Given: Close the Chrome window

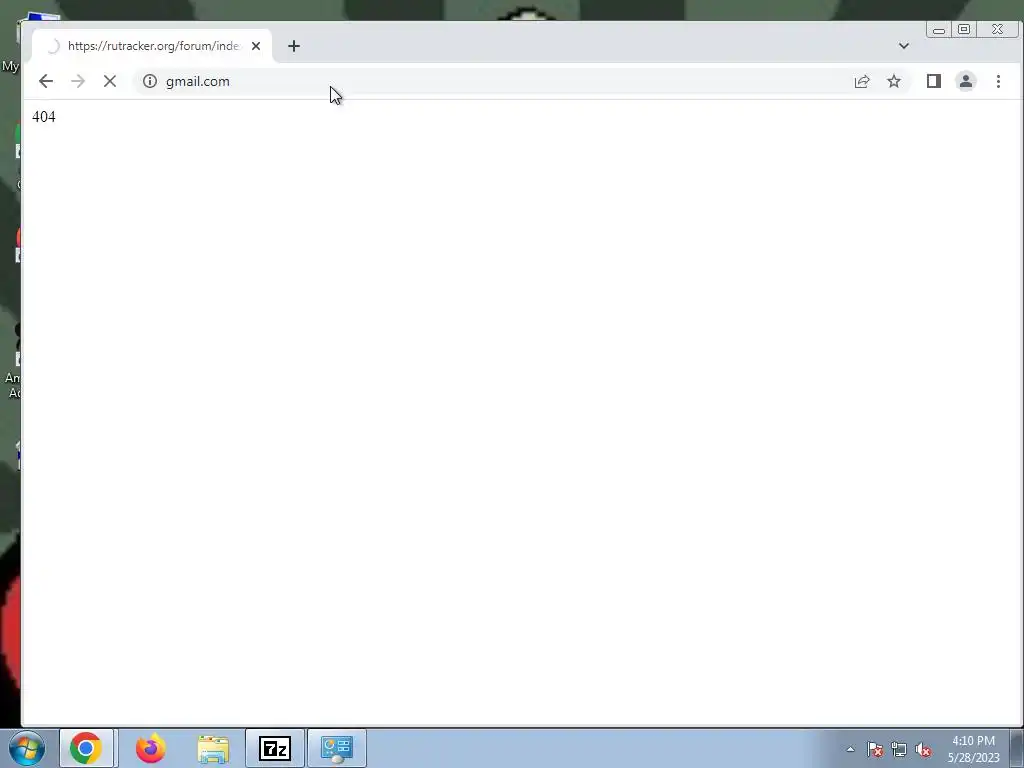Looking at the screenshot, I should pyautogui.click(x=997, y=29).
